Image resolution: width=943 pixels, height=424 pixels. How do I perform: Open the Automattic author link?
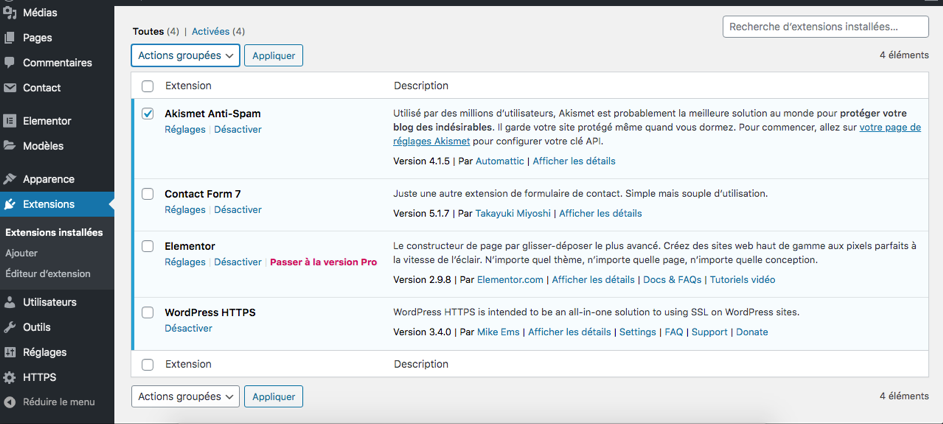(500, 161)
